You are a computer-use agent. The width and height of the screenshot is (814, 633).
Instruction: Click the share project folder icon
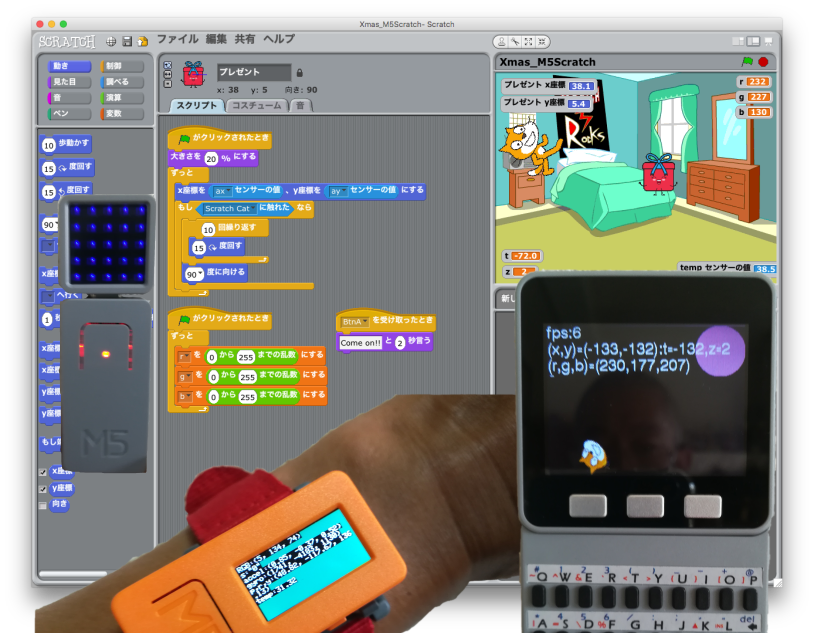(143, 41)
